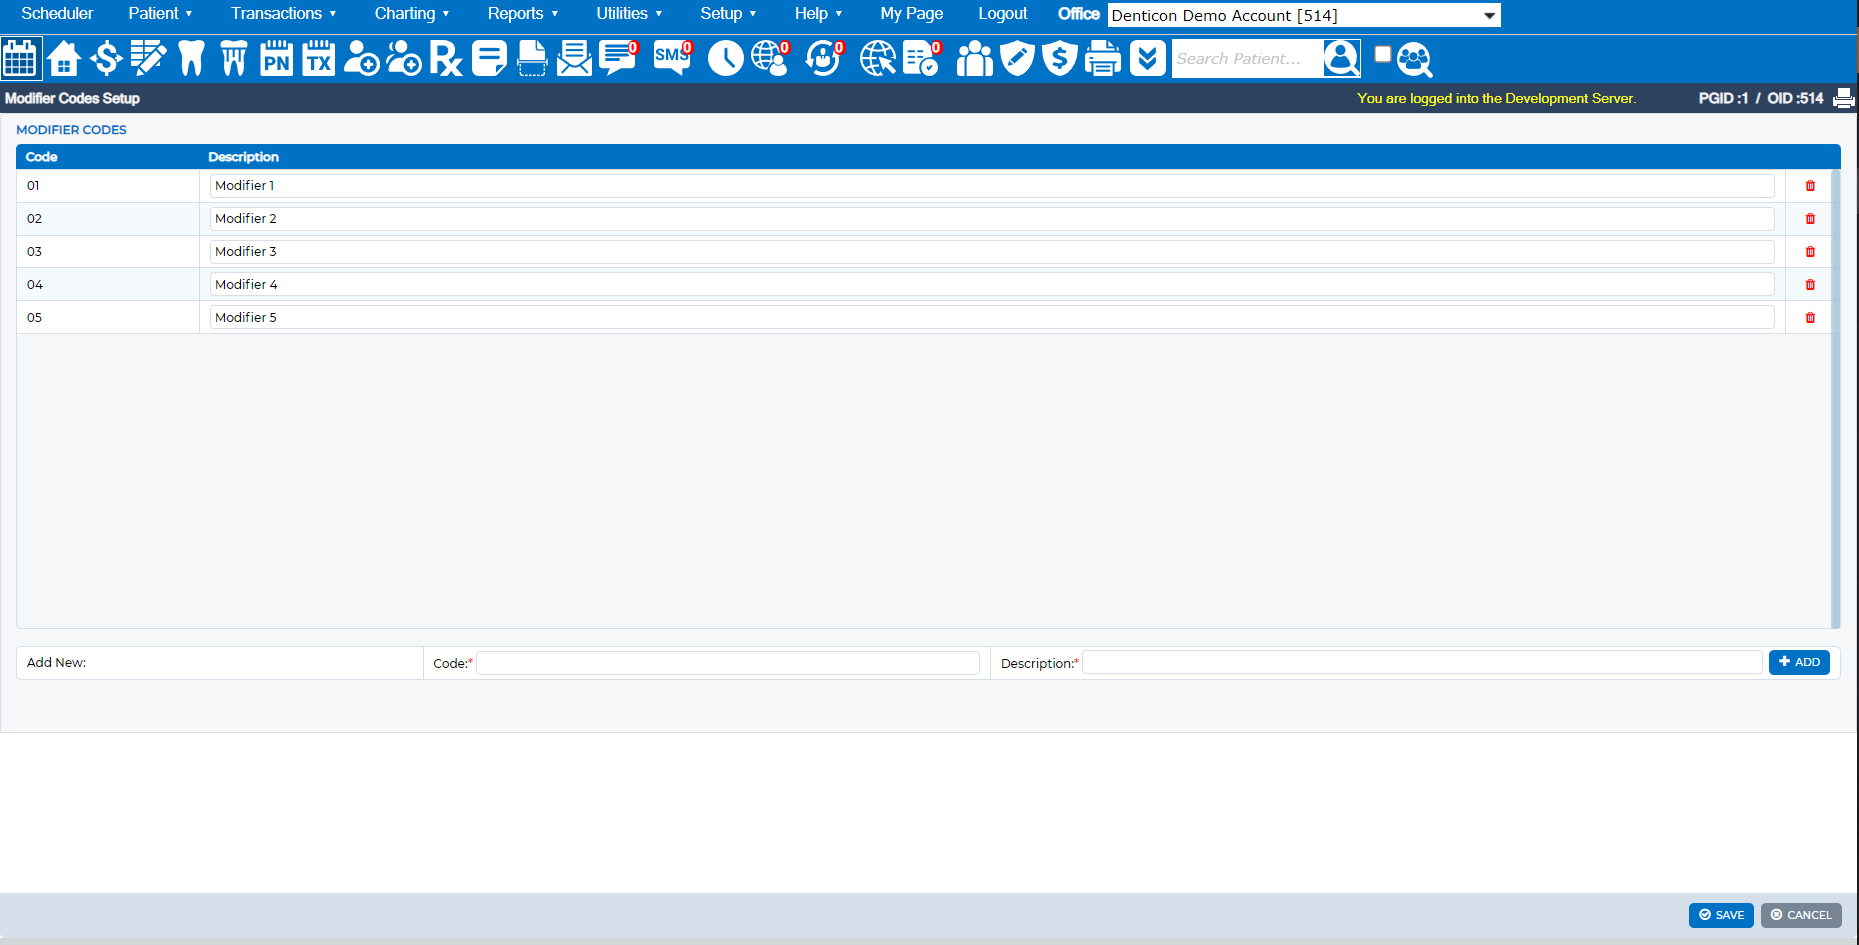Click the group search magnifier icon
The width and height of the screenshot is (1859, 945).
1415,60
